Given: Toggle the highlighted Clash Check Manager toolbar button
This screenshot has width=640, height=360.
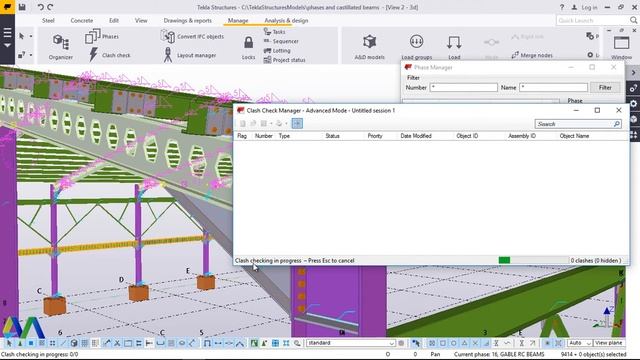Looking at the screenshot, I should click(x=297, y=123).
